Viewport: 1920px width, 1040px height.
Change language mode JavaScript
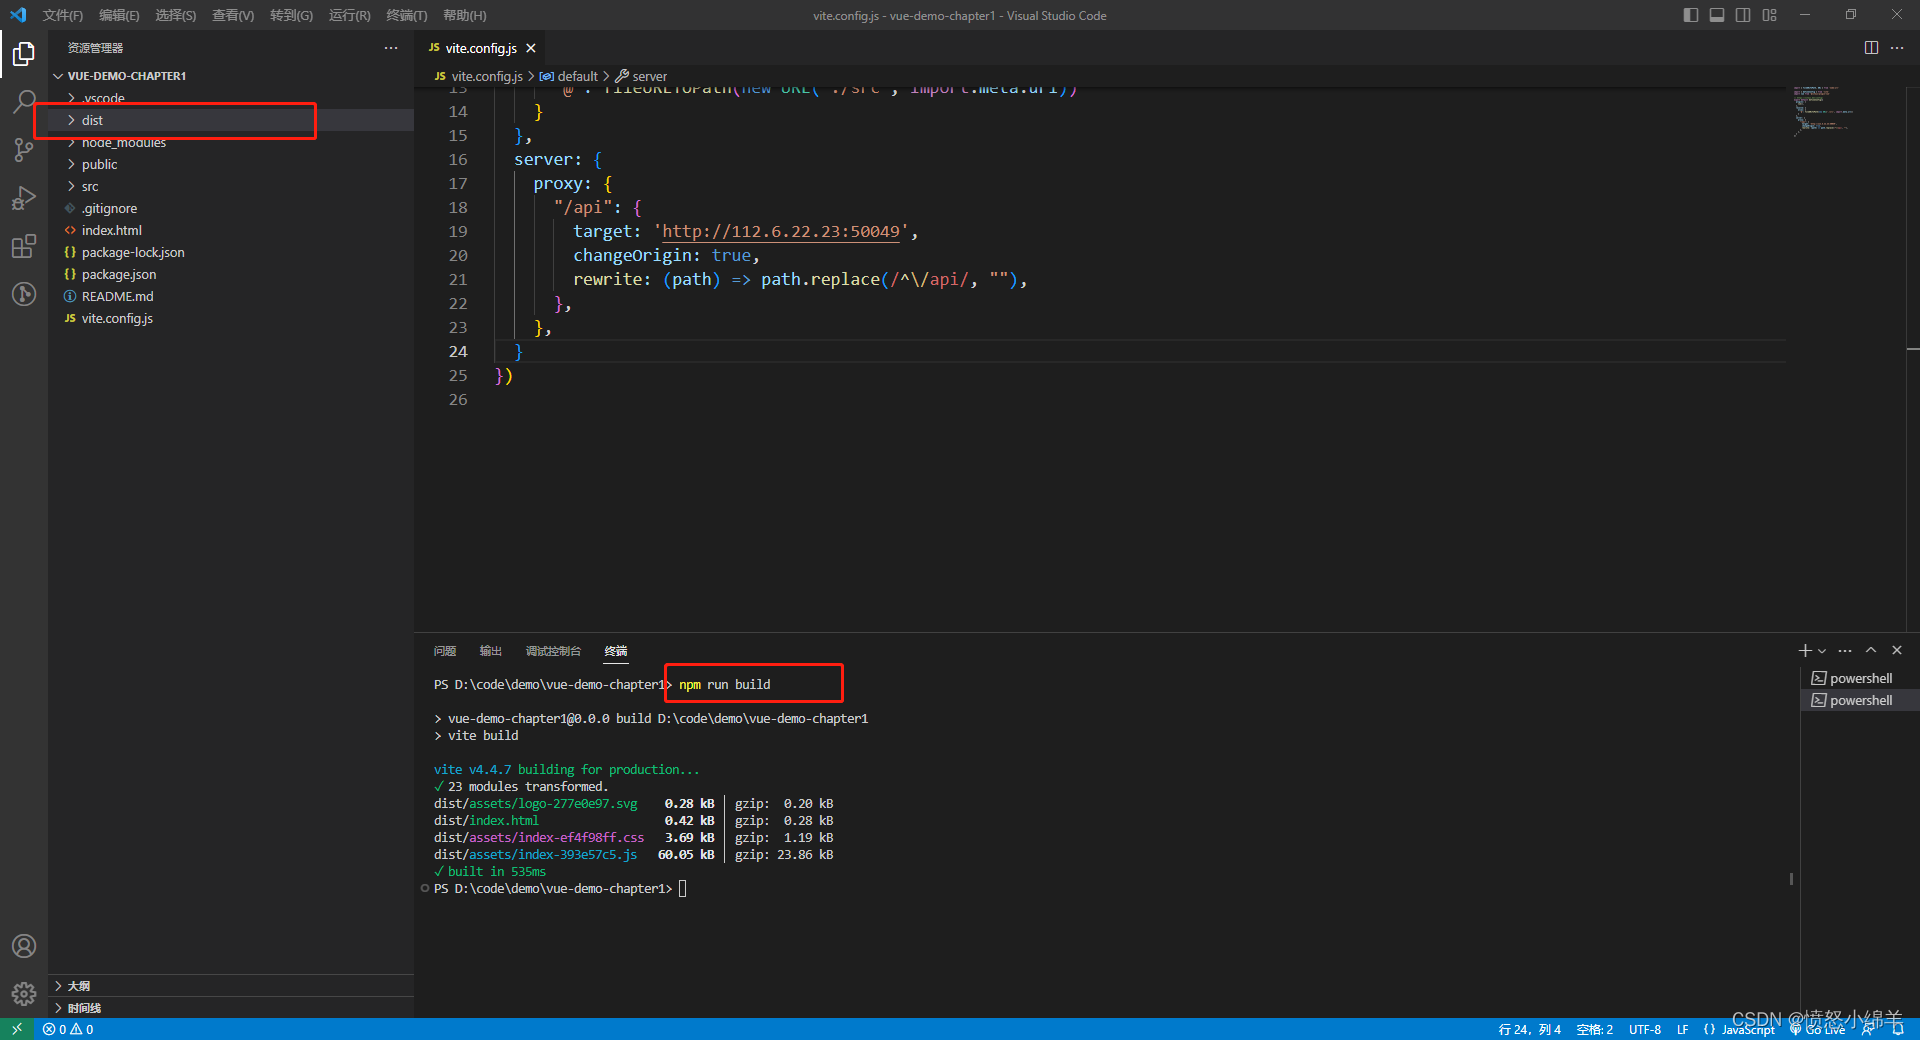[x=1748, y=1029]
